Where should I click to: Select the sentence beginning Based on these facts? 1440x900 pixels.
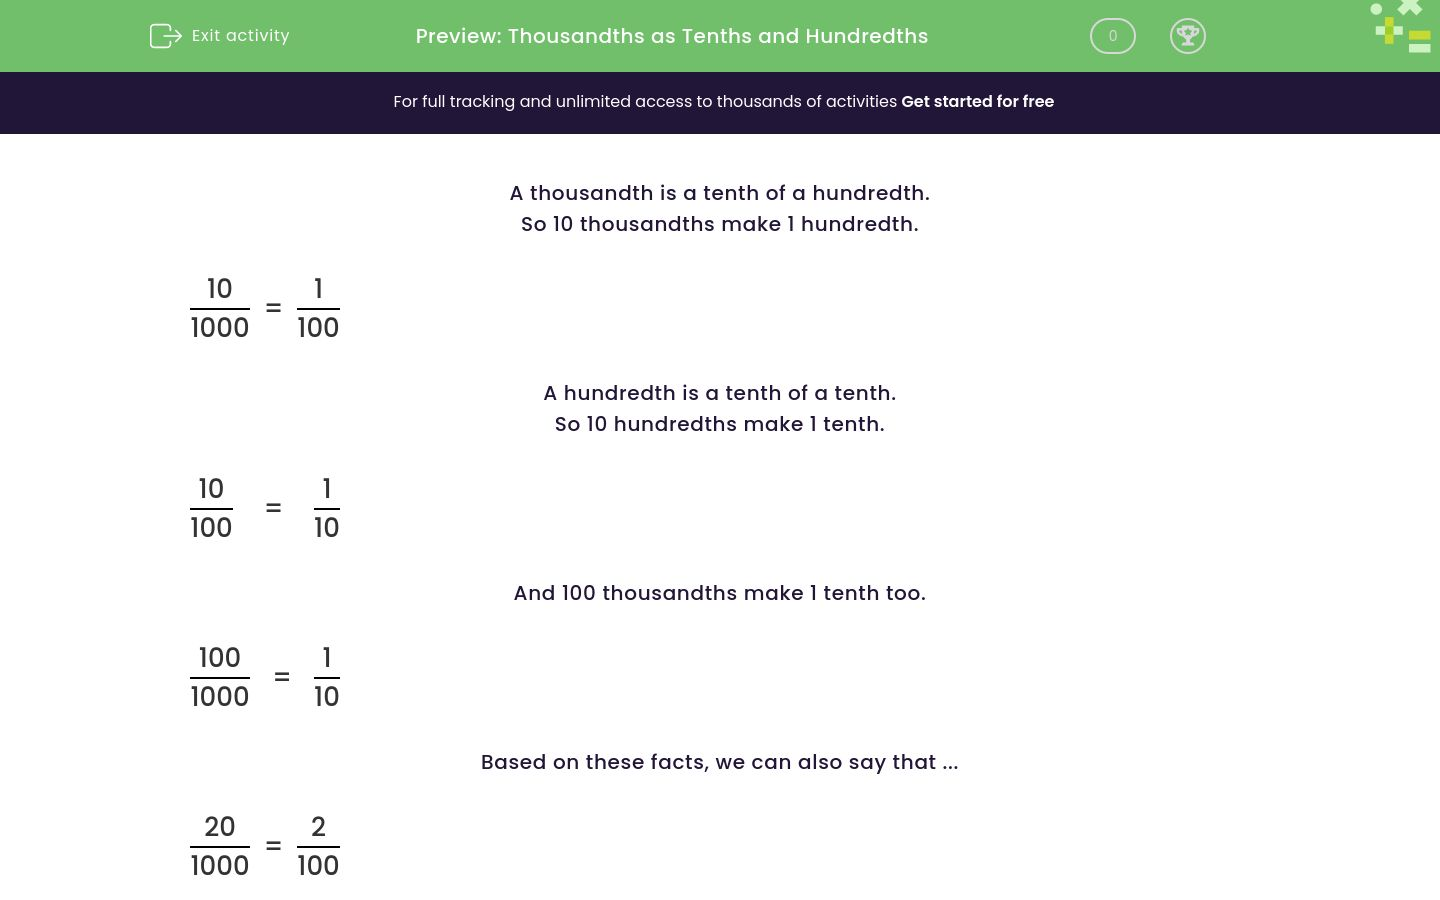tap(719, 762)
